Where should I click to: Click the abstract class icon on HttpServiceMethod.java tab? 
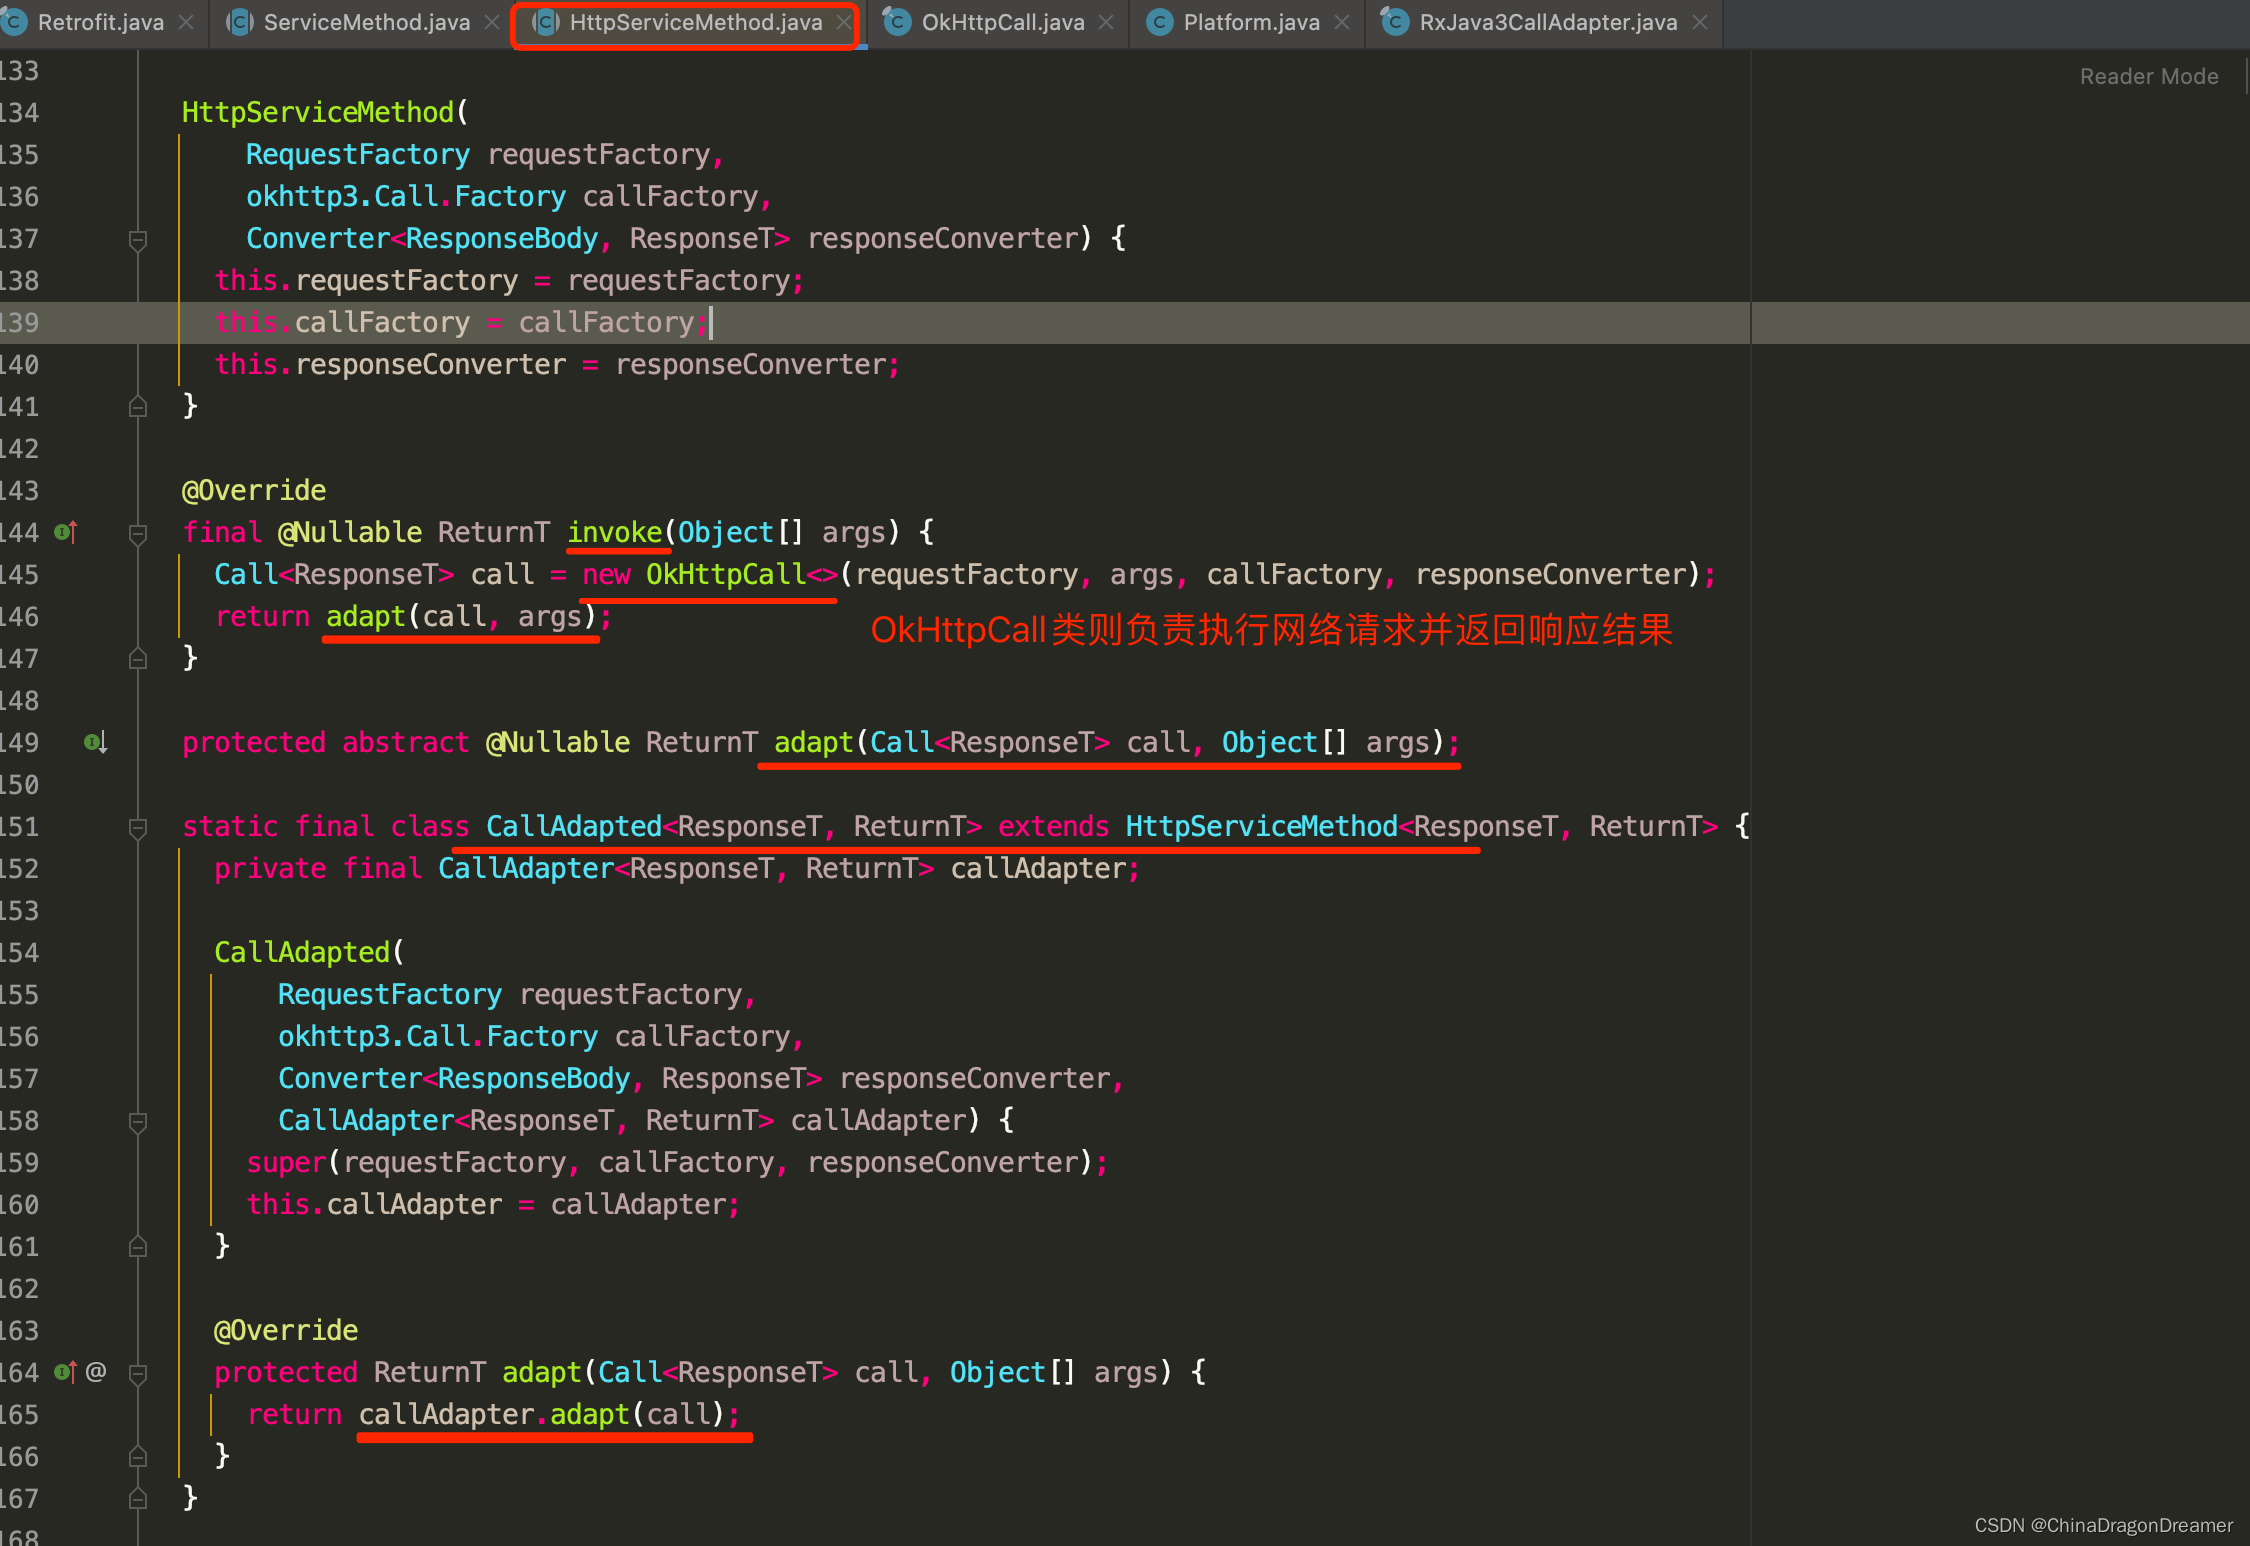pos(545,22)
